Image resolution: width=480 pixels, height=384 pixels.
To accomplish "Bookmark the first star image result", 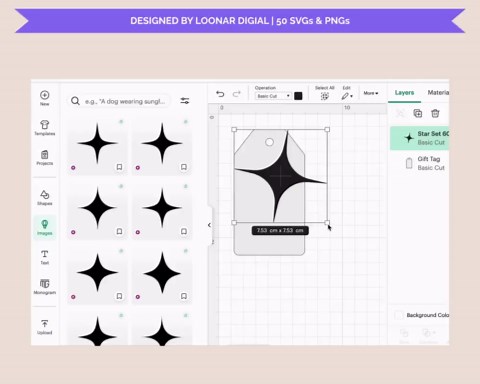I will [119, 167].
